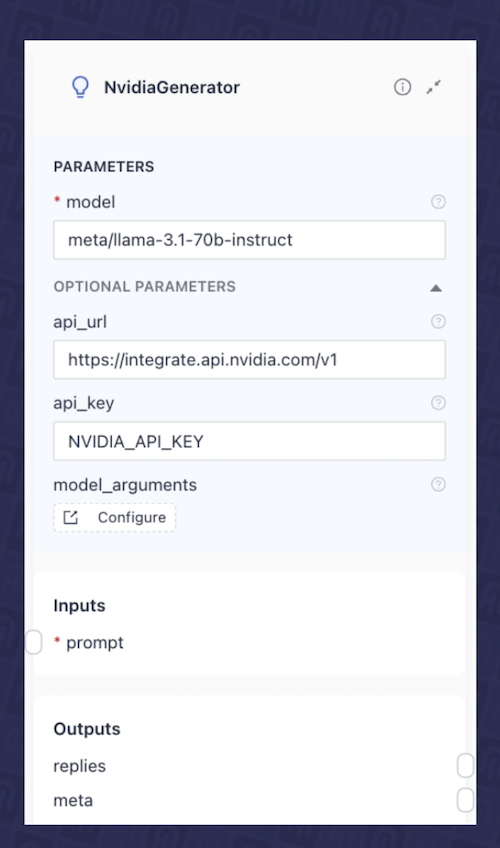Collapse the node with the arrows icon
Image resolution: width=500 pixels, height=848 pixels.
click(434, 87)
